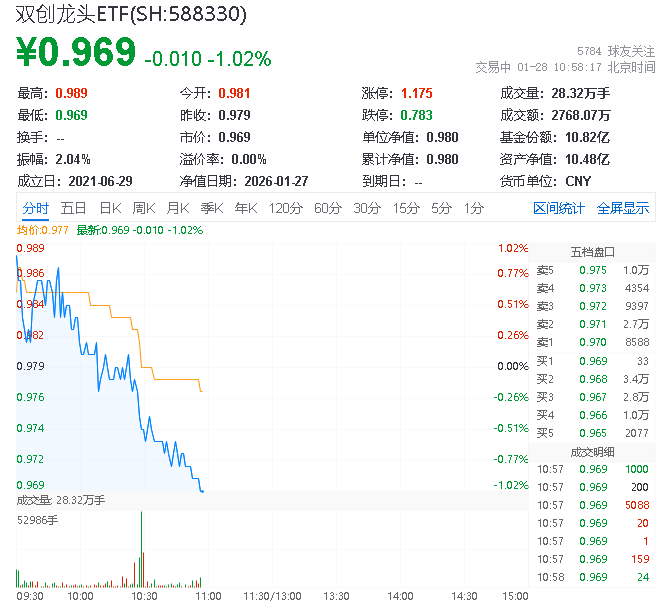Switch to the 1分 interval tab
The height and width of the screenshot is (615, 656).
click(473, 208)
